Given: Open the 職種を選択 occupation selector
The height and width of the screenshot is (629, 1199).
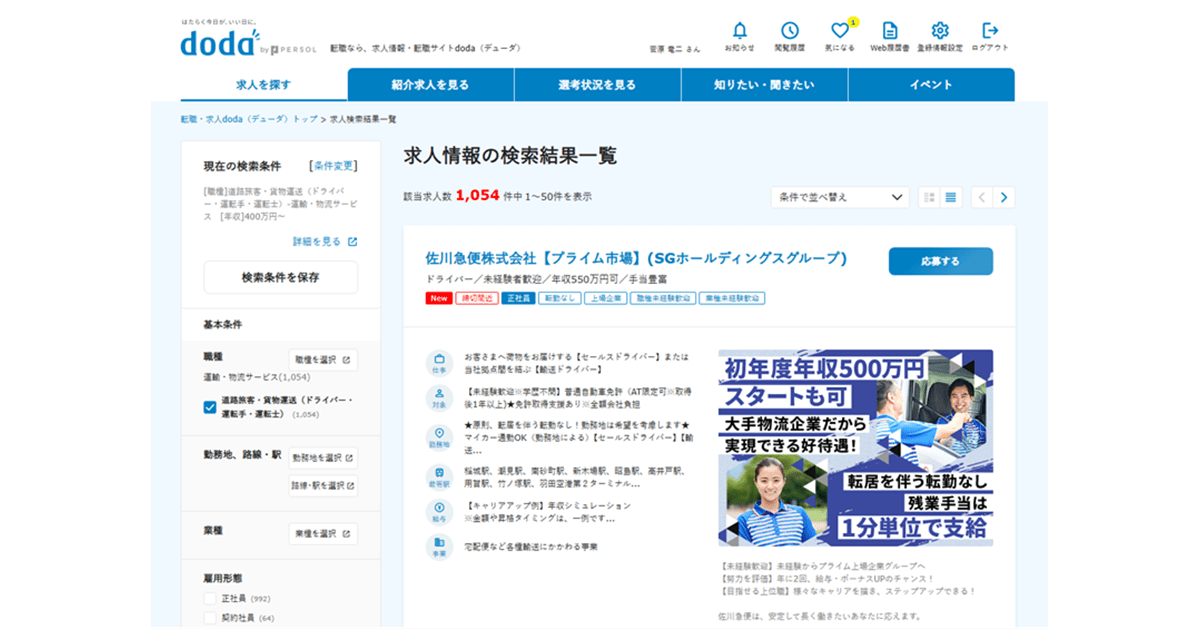Looking at the screenshot, I should 321,358.
